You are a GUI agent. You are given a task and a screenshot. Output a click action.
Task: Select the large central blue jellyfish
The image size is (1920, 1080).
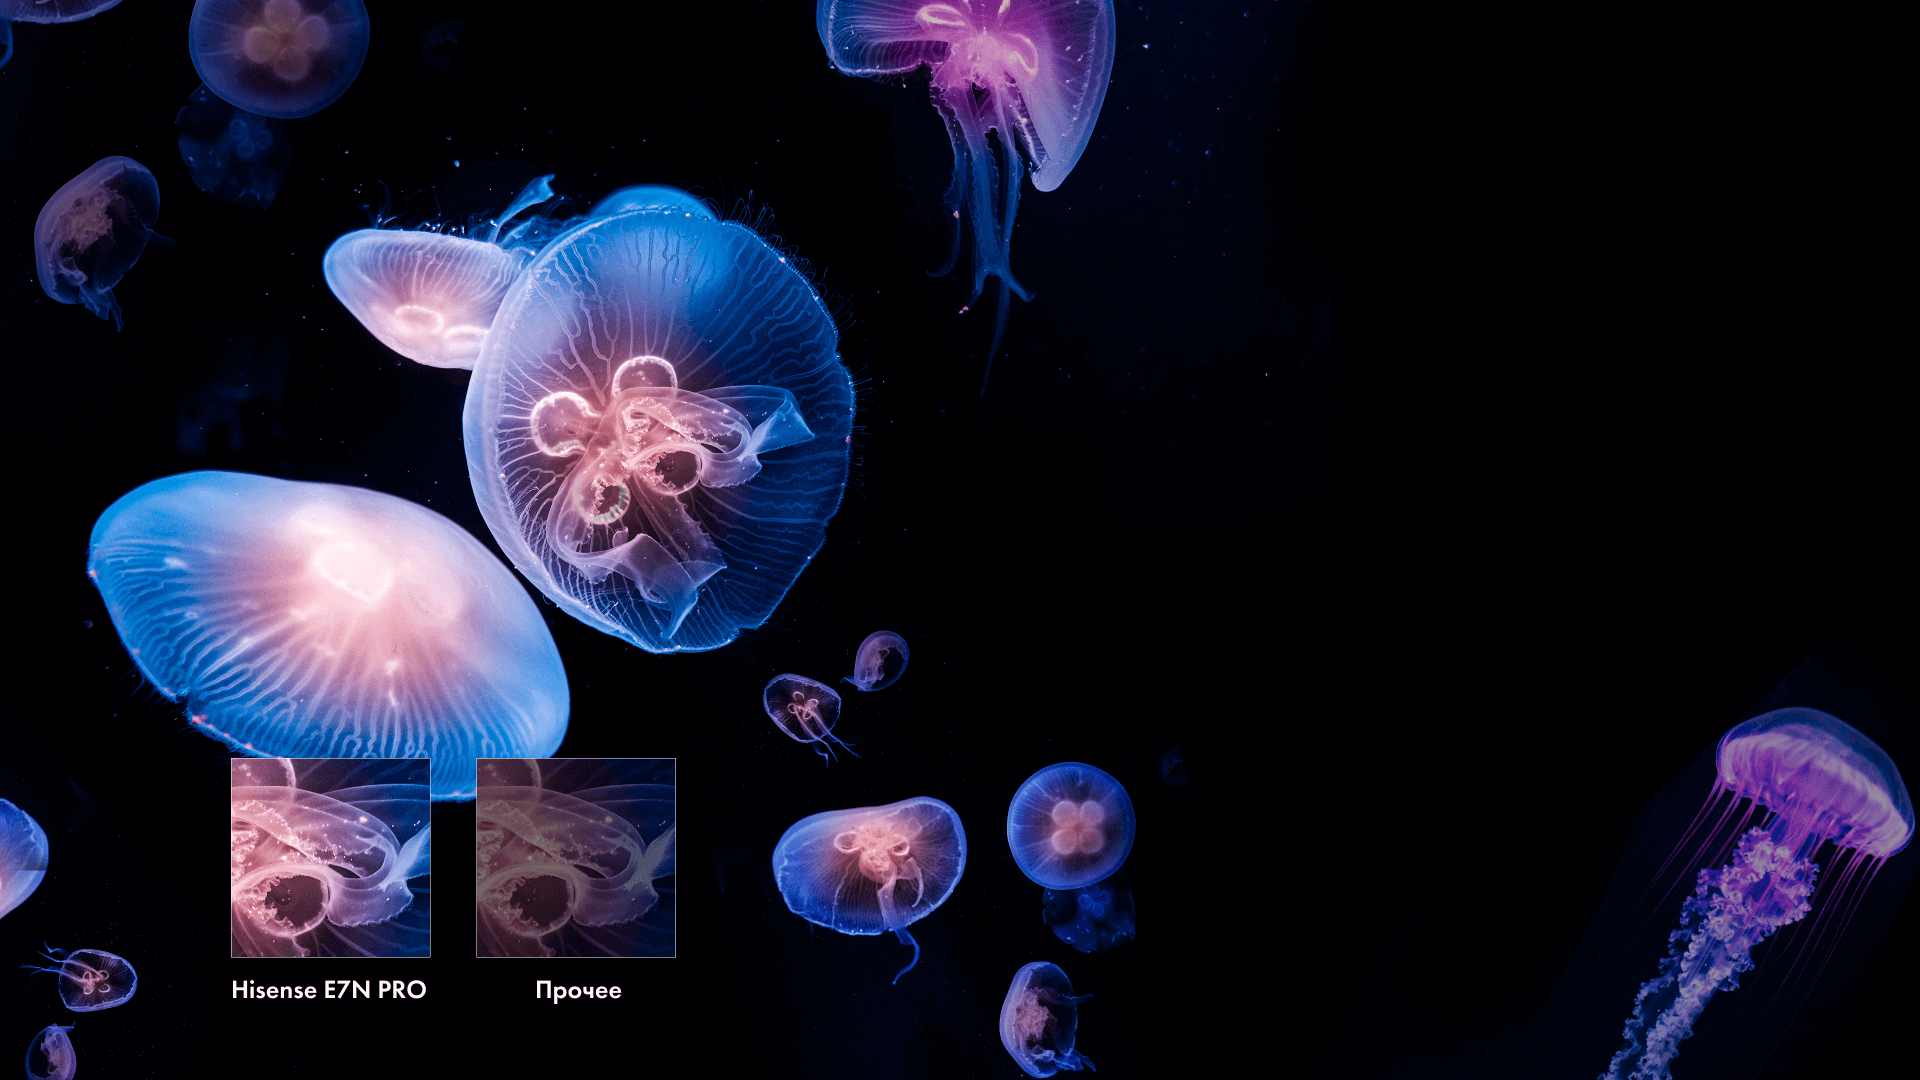coord(660,425)
